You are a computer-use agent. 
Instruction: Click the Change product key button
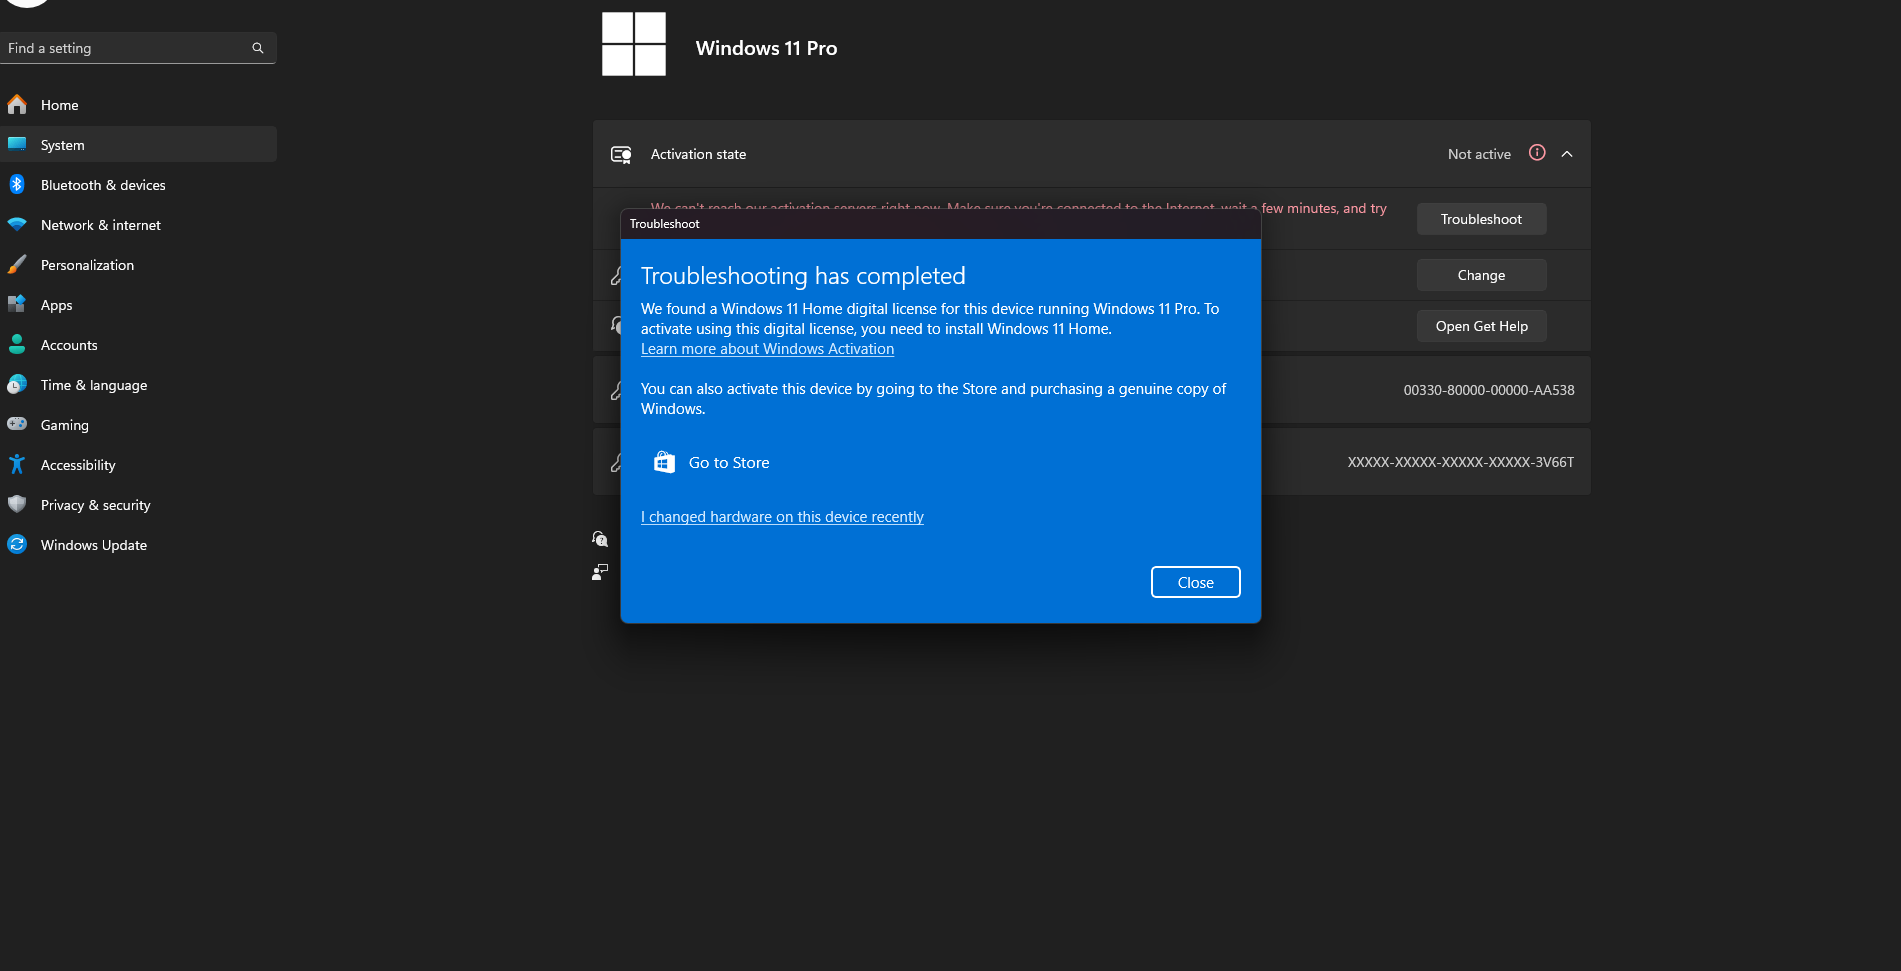click(x=1481, y=275)
